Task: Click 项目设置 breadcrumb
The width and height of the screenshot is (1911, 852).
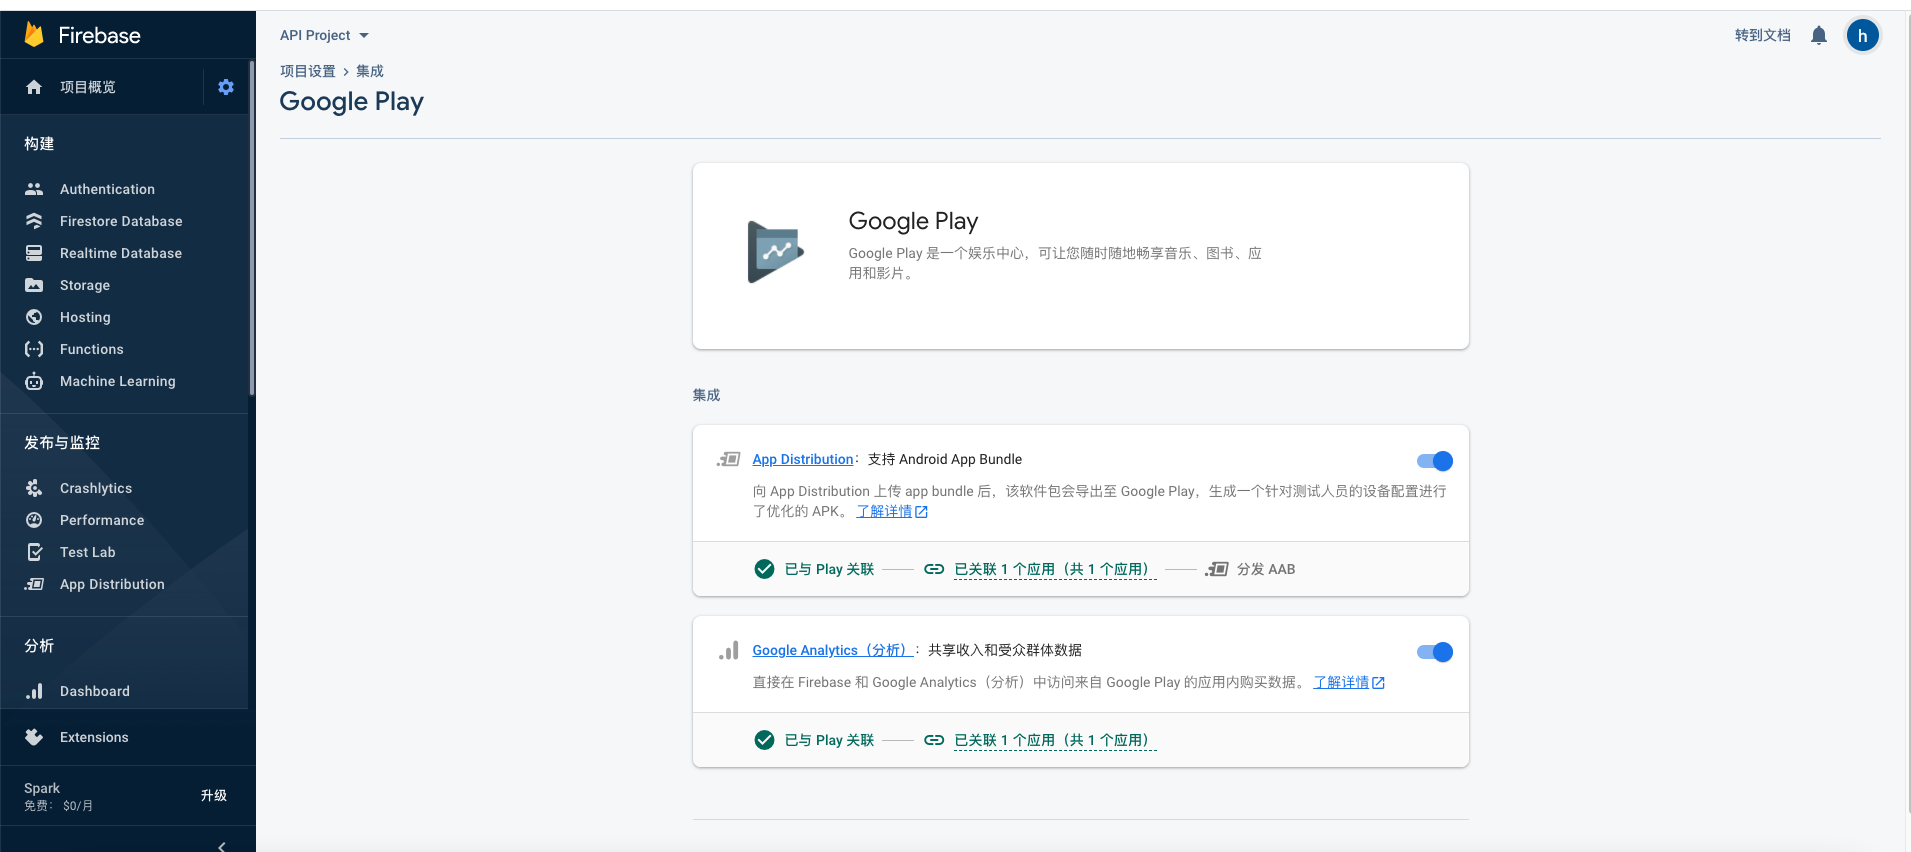Action: (308, 71)
